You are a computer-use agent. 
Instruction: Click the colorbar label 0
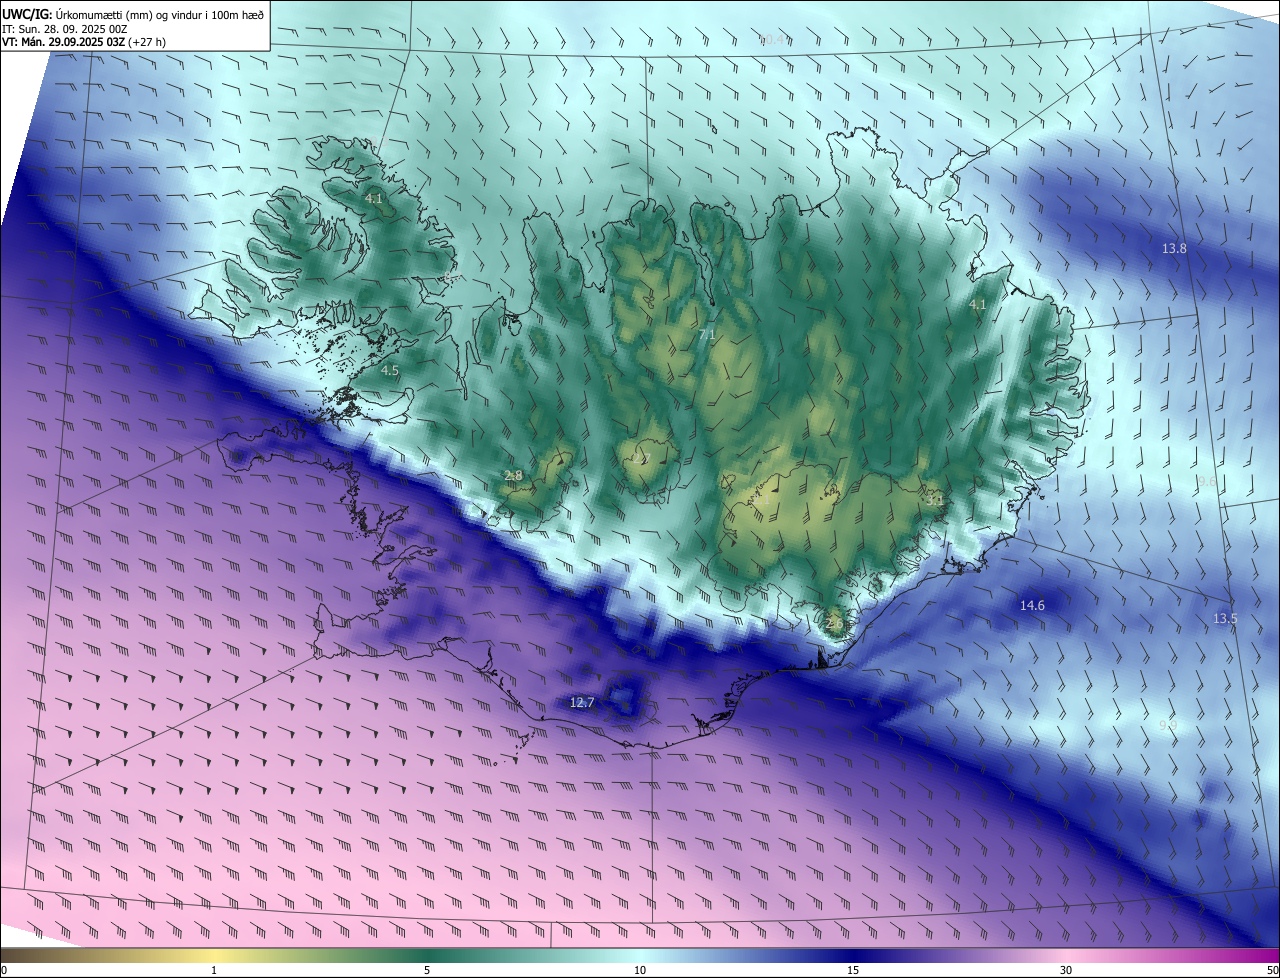(x=4, y=971)
